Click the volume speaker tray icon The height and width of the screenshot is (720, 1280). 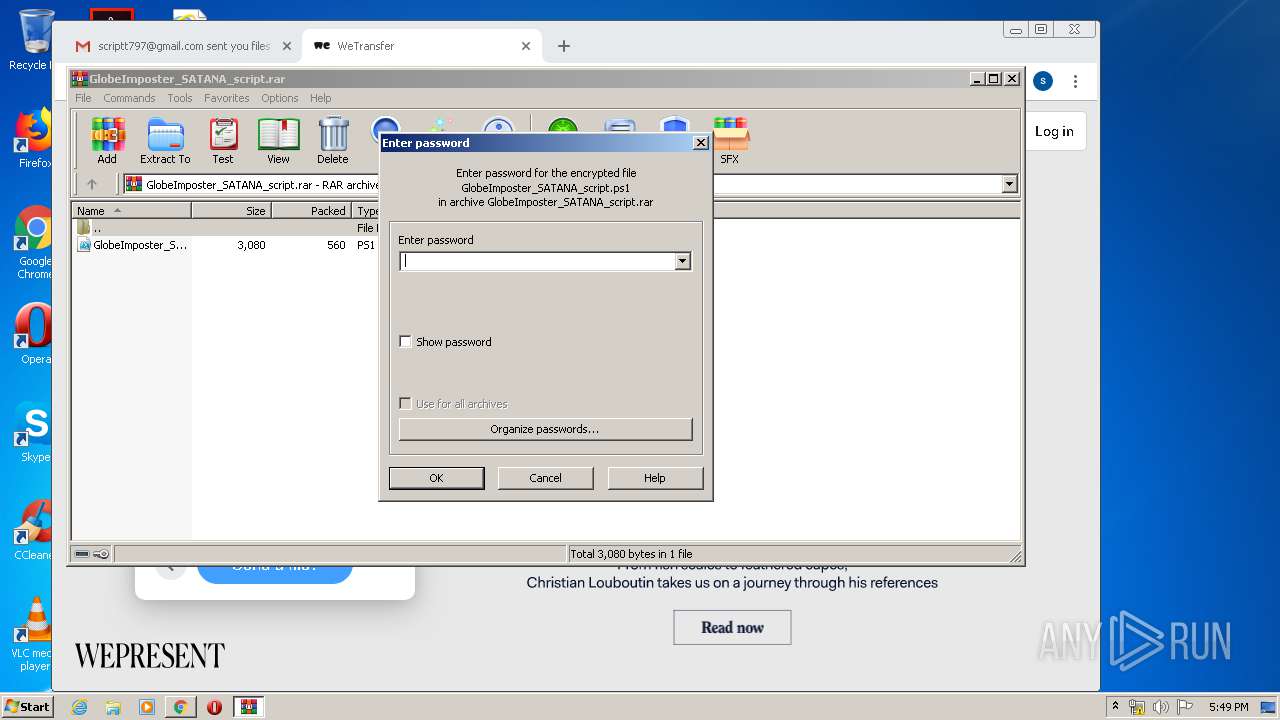(1160, 707)
